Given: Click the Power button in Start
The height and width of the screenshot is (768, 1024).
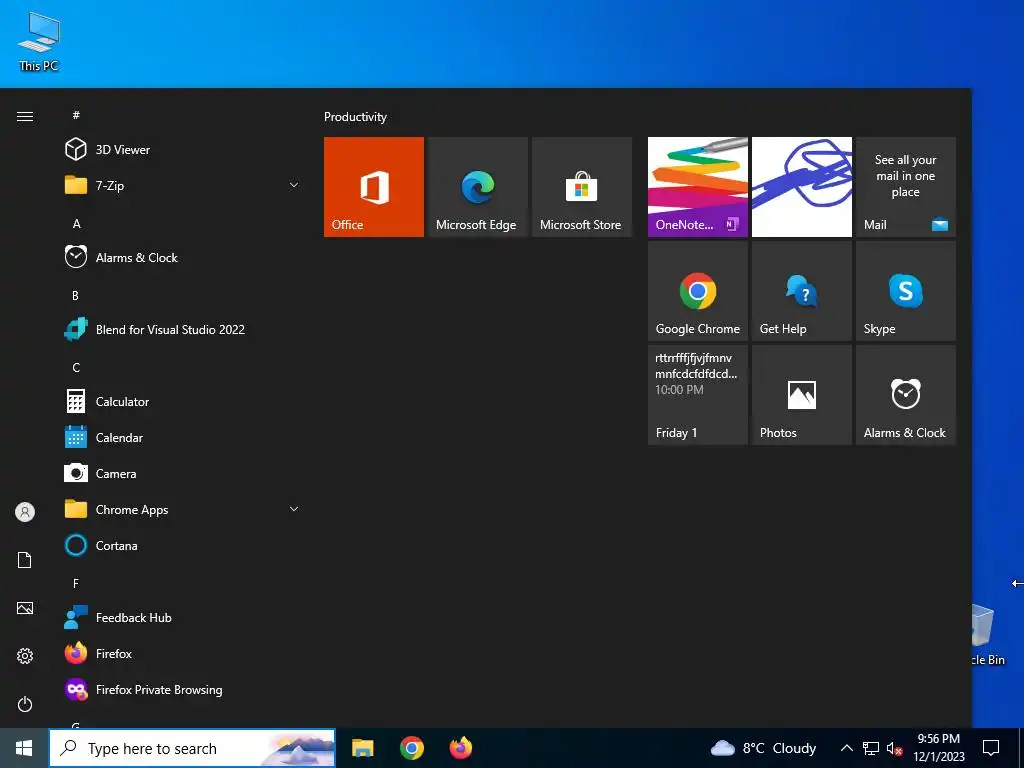Looking at the screenshot, I should click(25, 704).
